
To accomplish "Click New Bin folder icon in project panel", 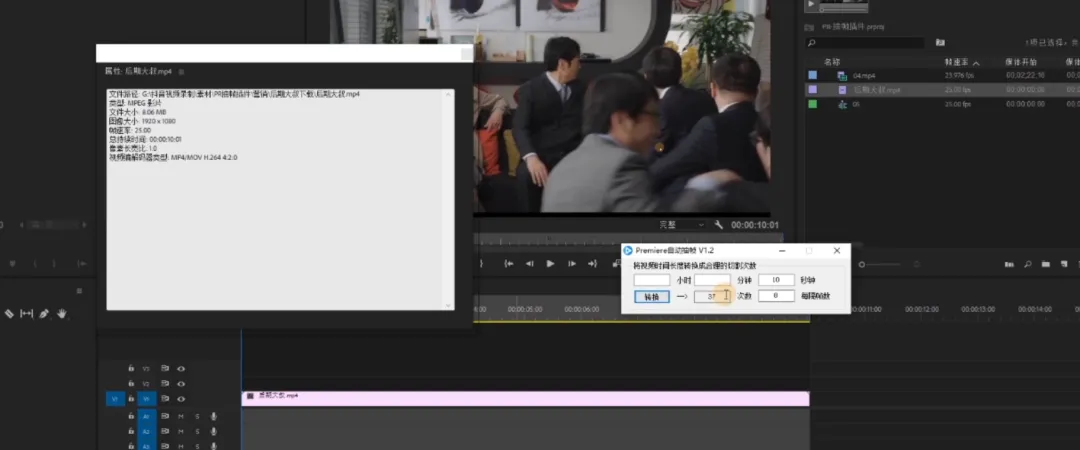I will (1046, 264).
